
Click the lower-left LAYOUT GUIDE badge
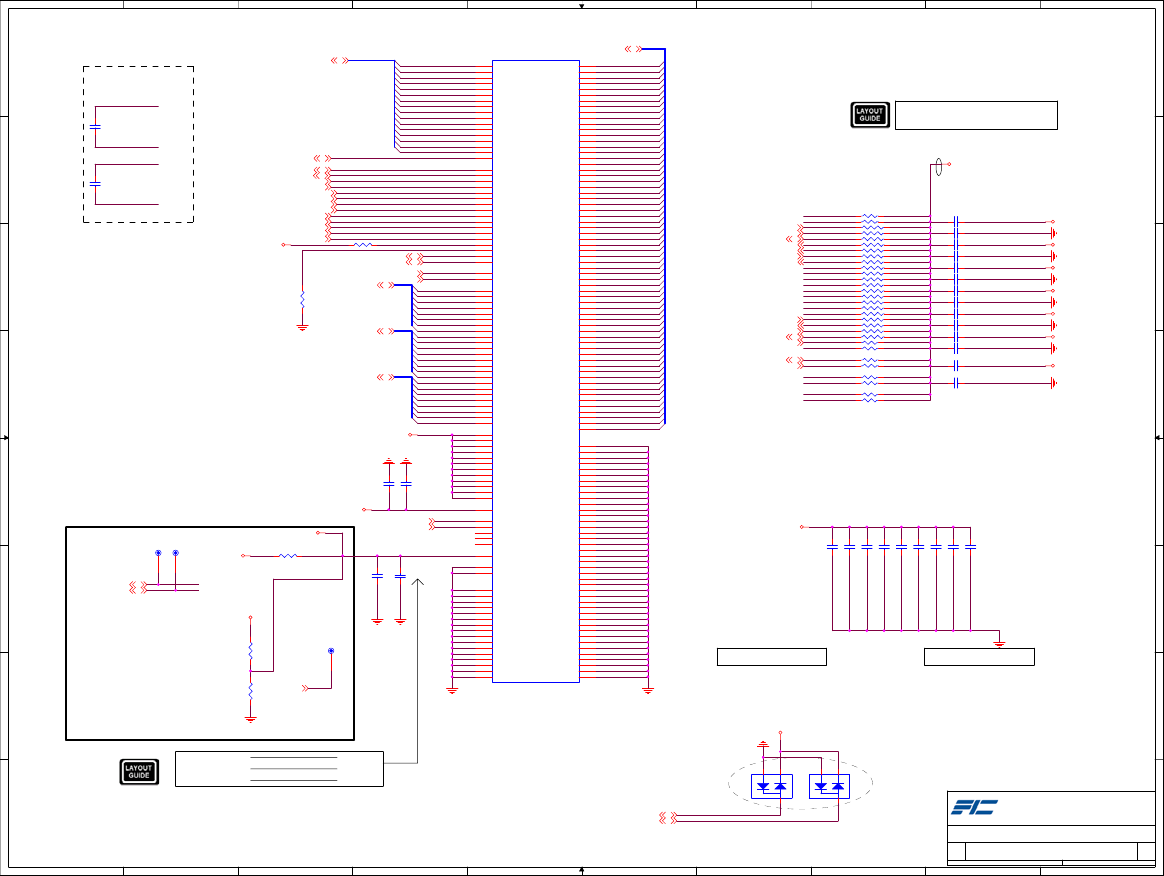point(139,772)
